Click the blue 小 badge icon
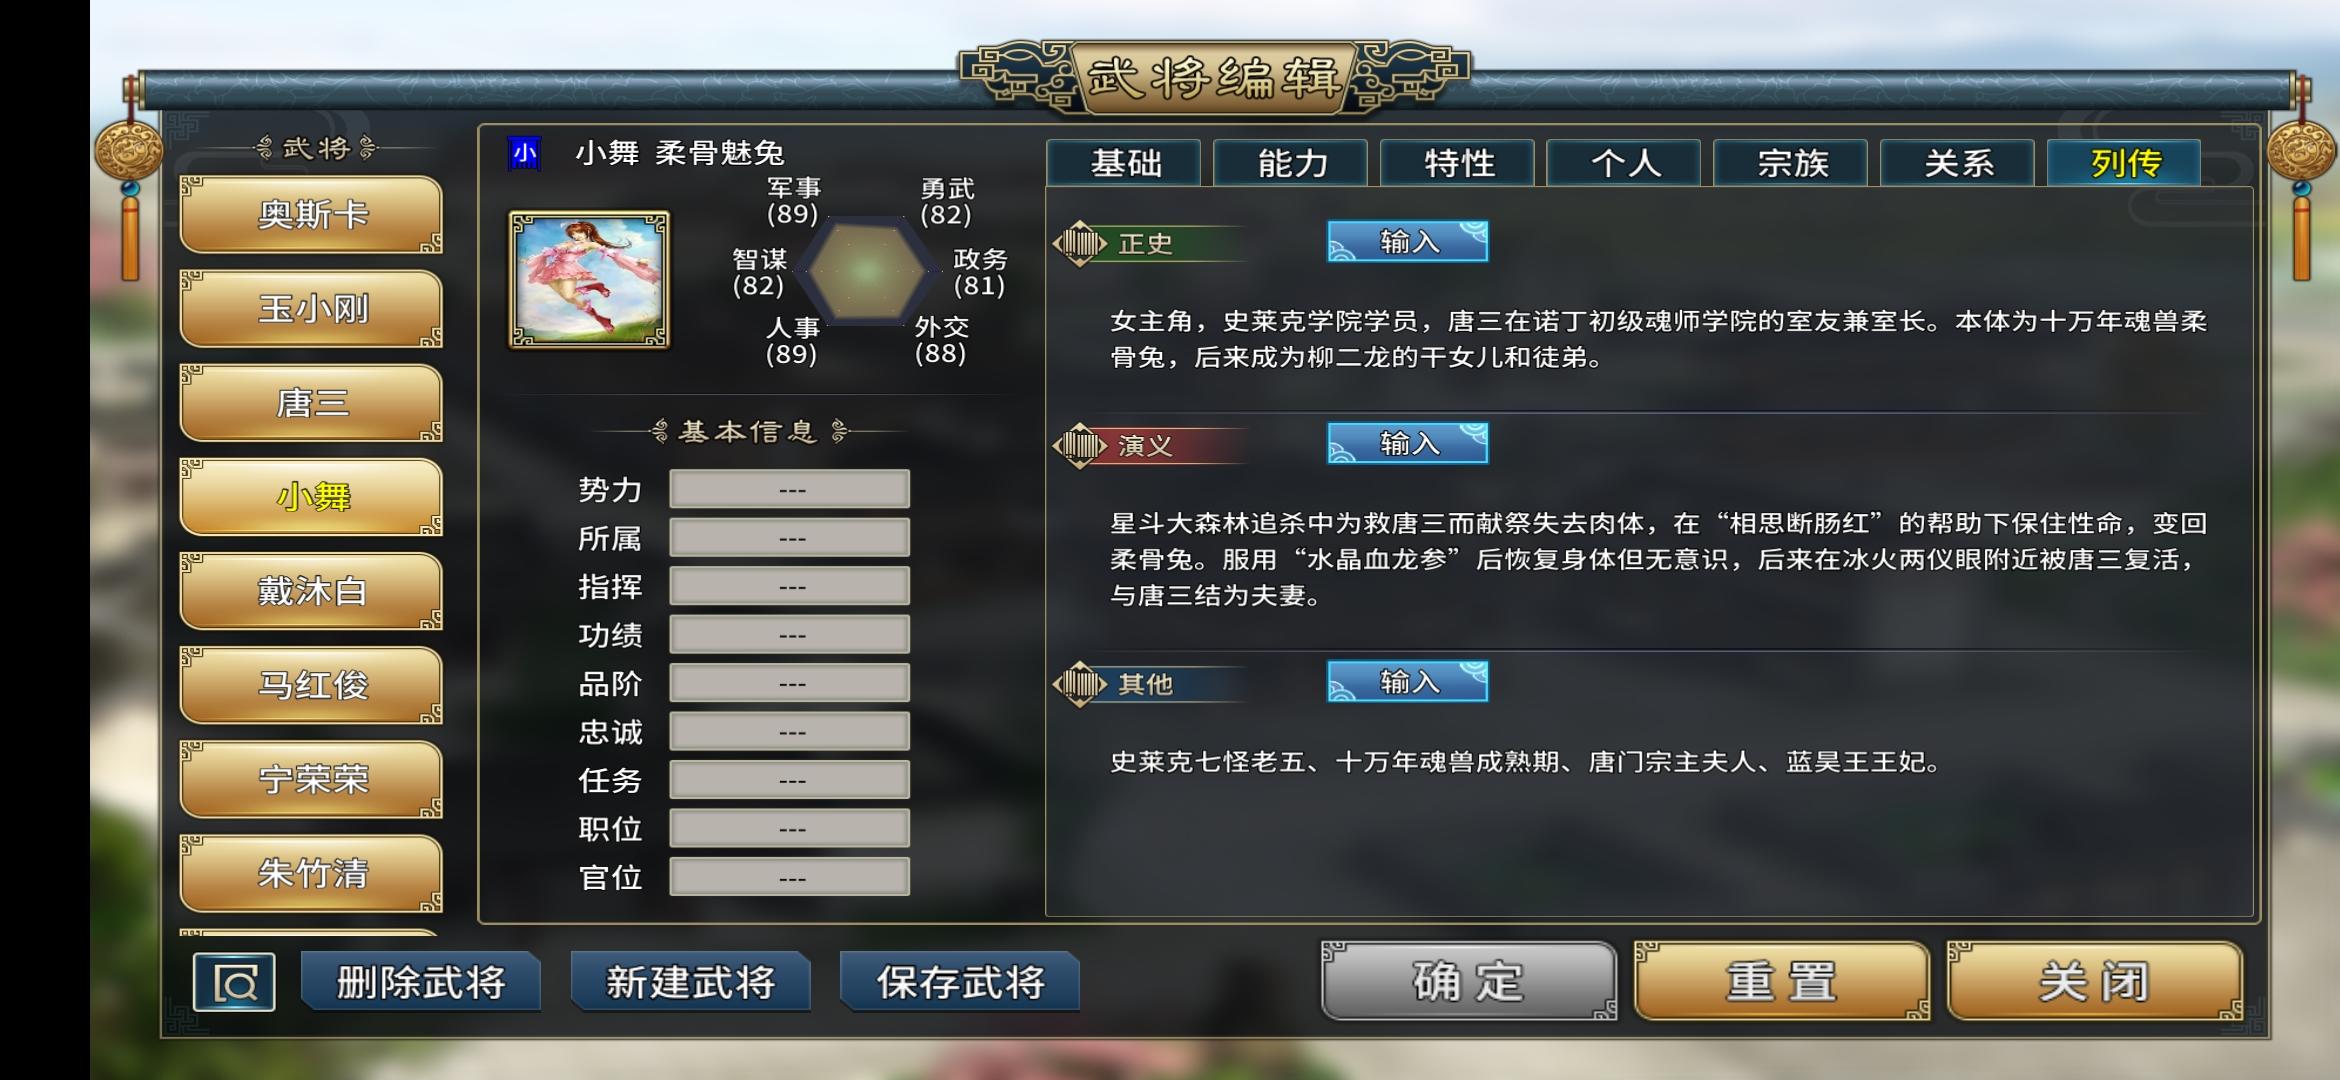Screen dimensions: 2340x1080 click(525, 153)
